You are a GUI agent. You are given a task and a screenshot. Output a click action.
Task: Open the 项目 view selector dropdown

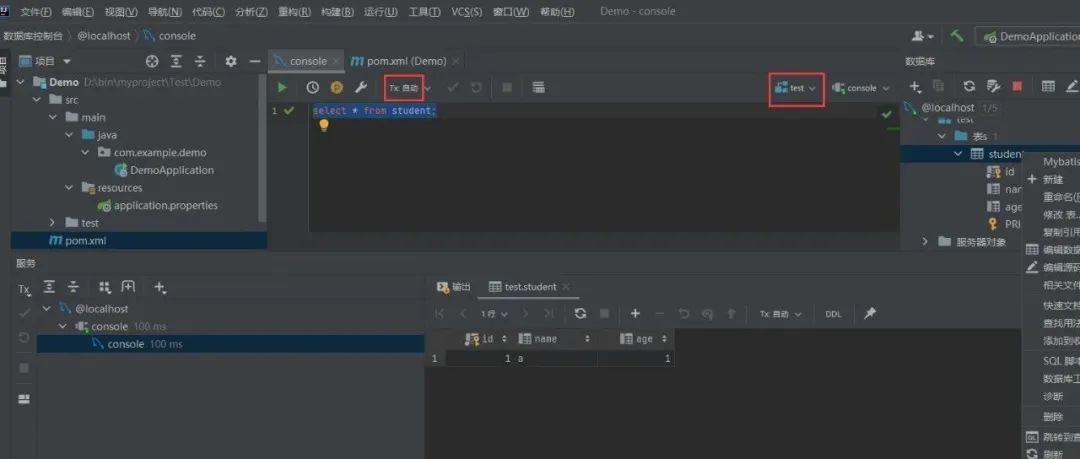[45, 61]
